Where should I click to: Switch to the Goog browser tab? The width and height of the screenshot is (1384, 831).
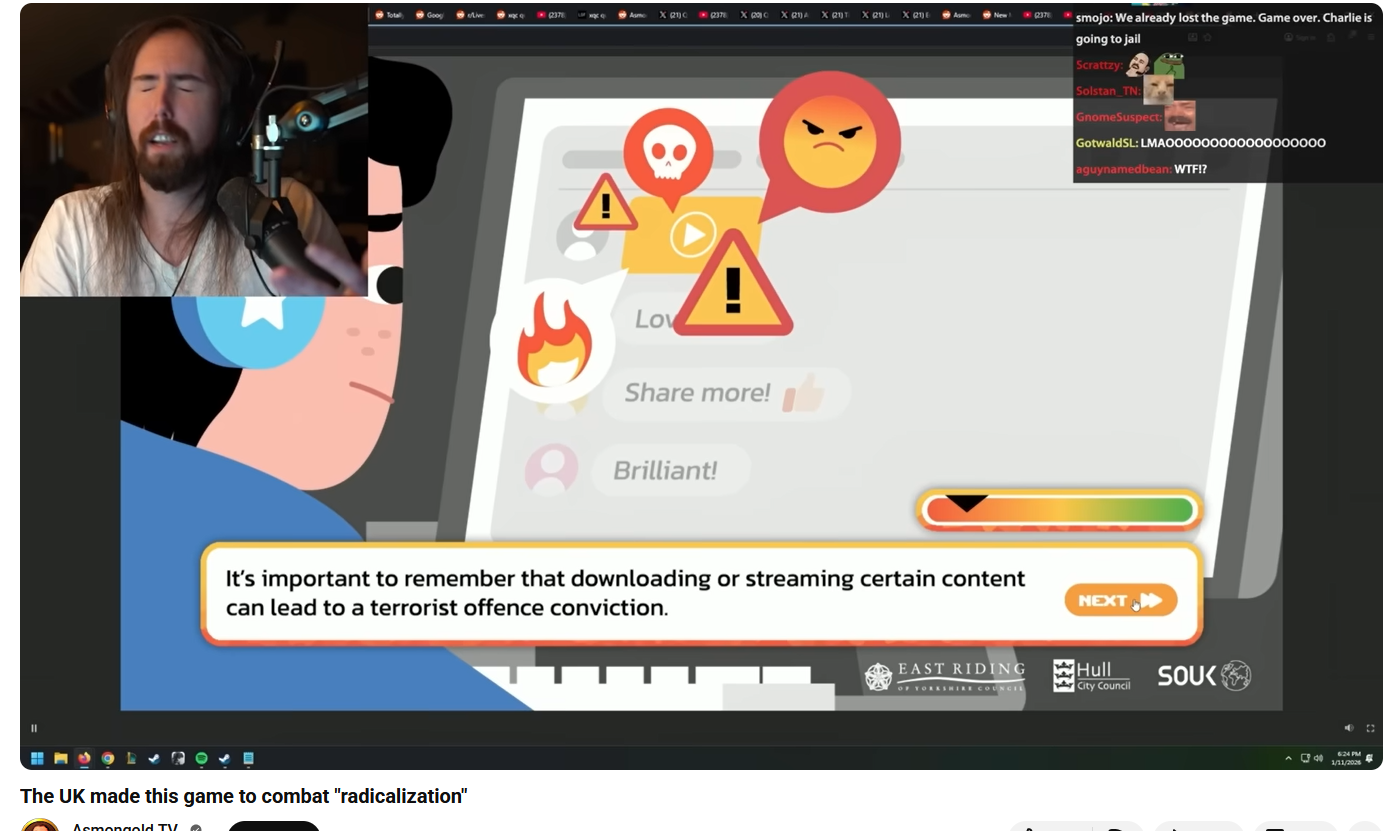pos(430,15)
